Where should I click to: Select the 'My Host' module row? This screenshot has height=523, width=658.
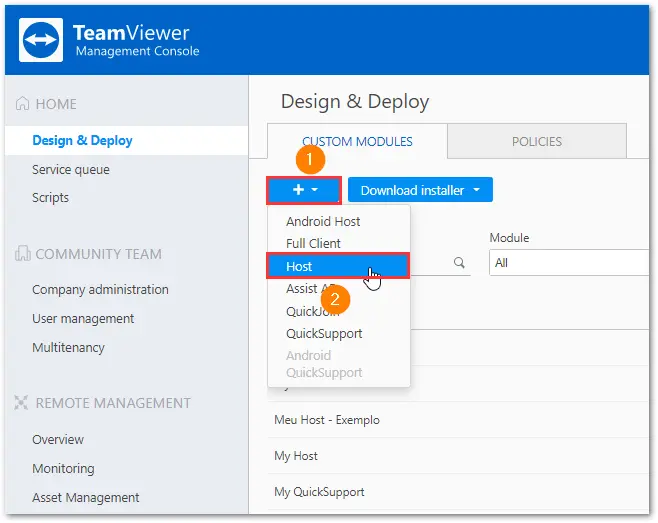pyautogui.click(x=458, y=456)
